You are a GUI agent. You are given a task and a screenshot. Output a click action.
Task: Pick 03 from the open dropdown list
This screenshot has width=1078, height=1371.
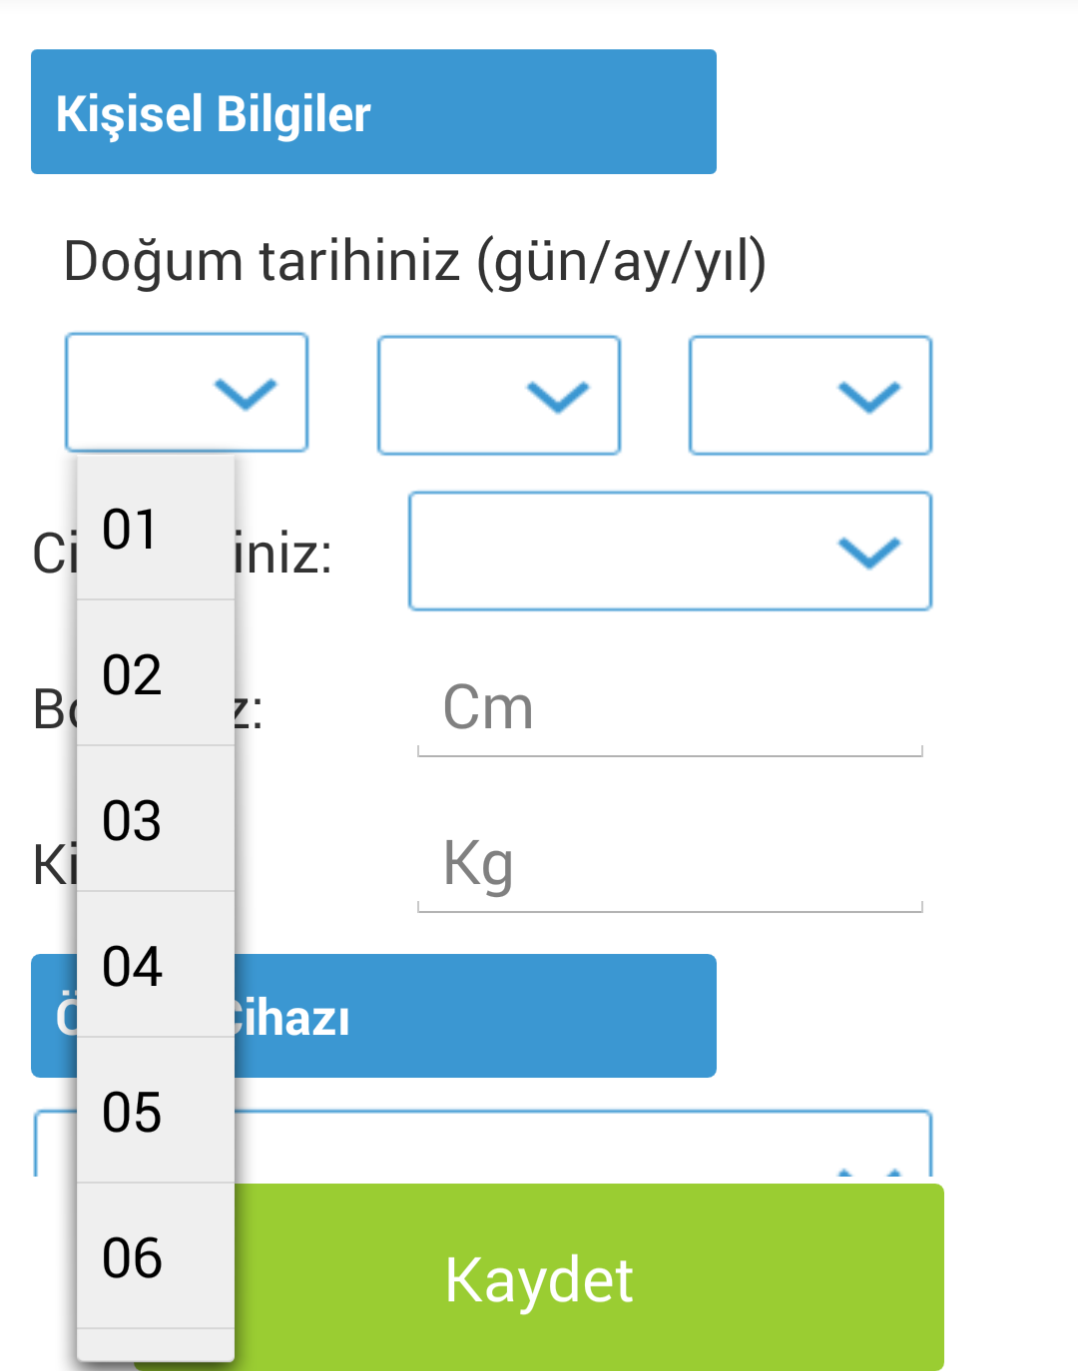(155, 821)
